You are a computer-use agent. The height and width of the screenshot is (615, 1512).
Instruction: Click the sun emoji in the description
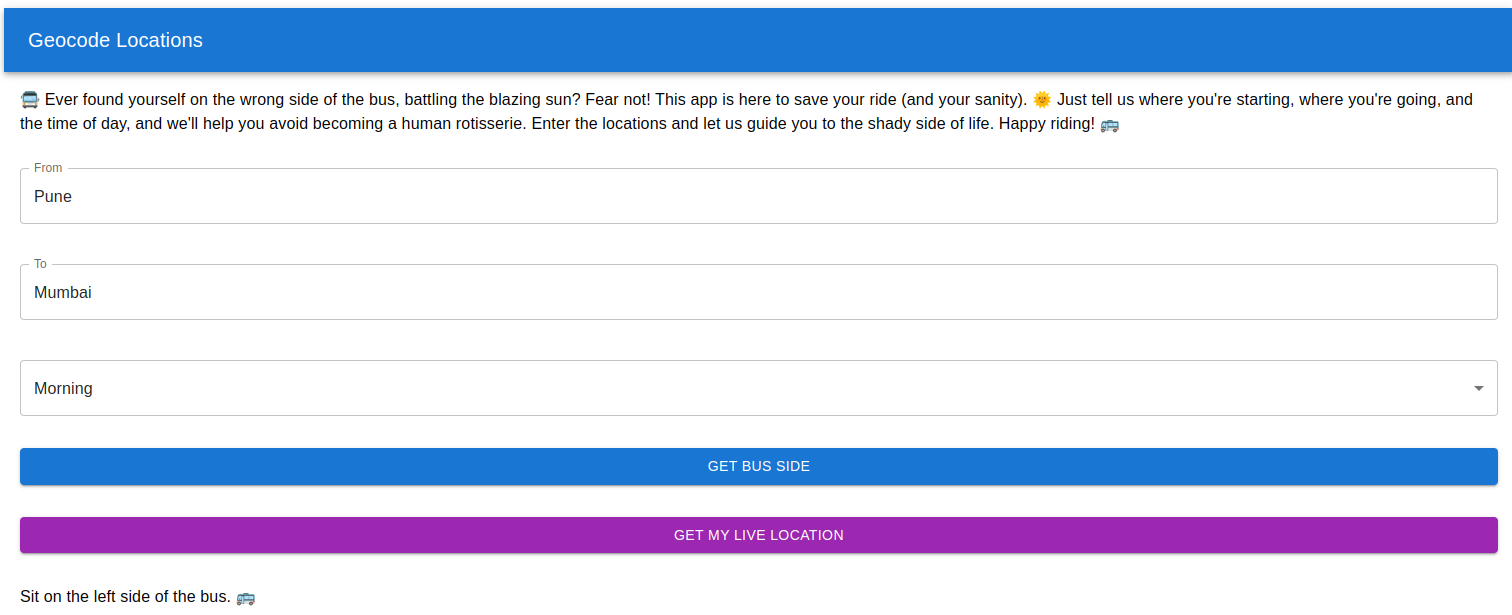coord(1042,100)
